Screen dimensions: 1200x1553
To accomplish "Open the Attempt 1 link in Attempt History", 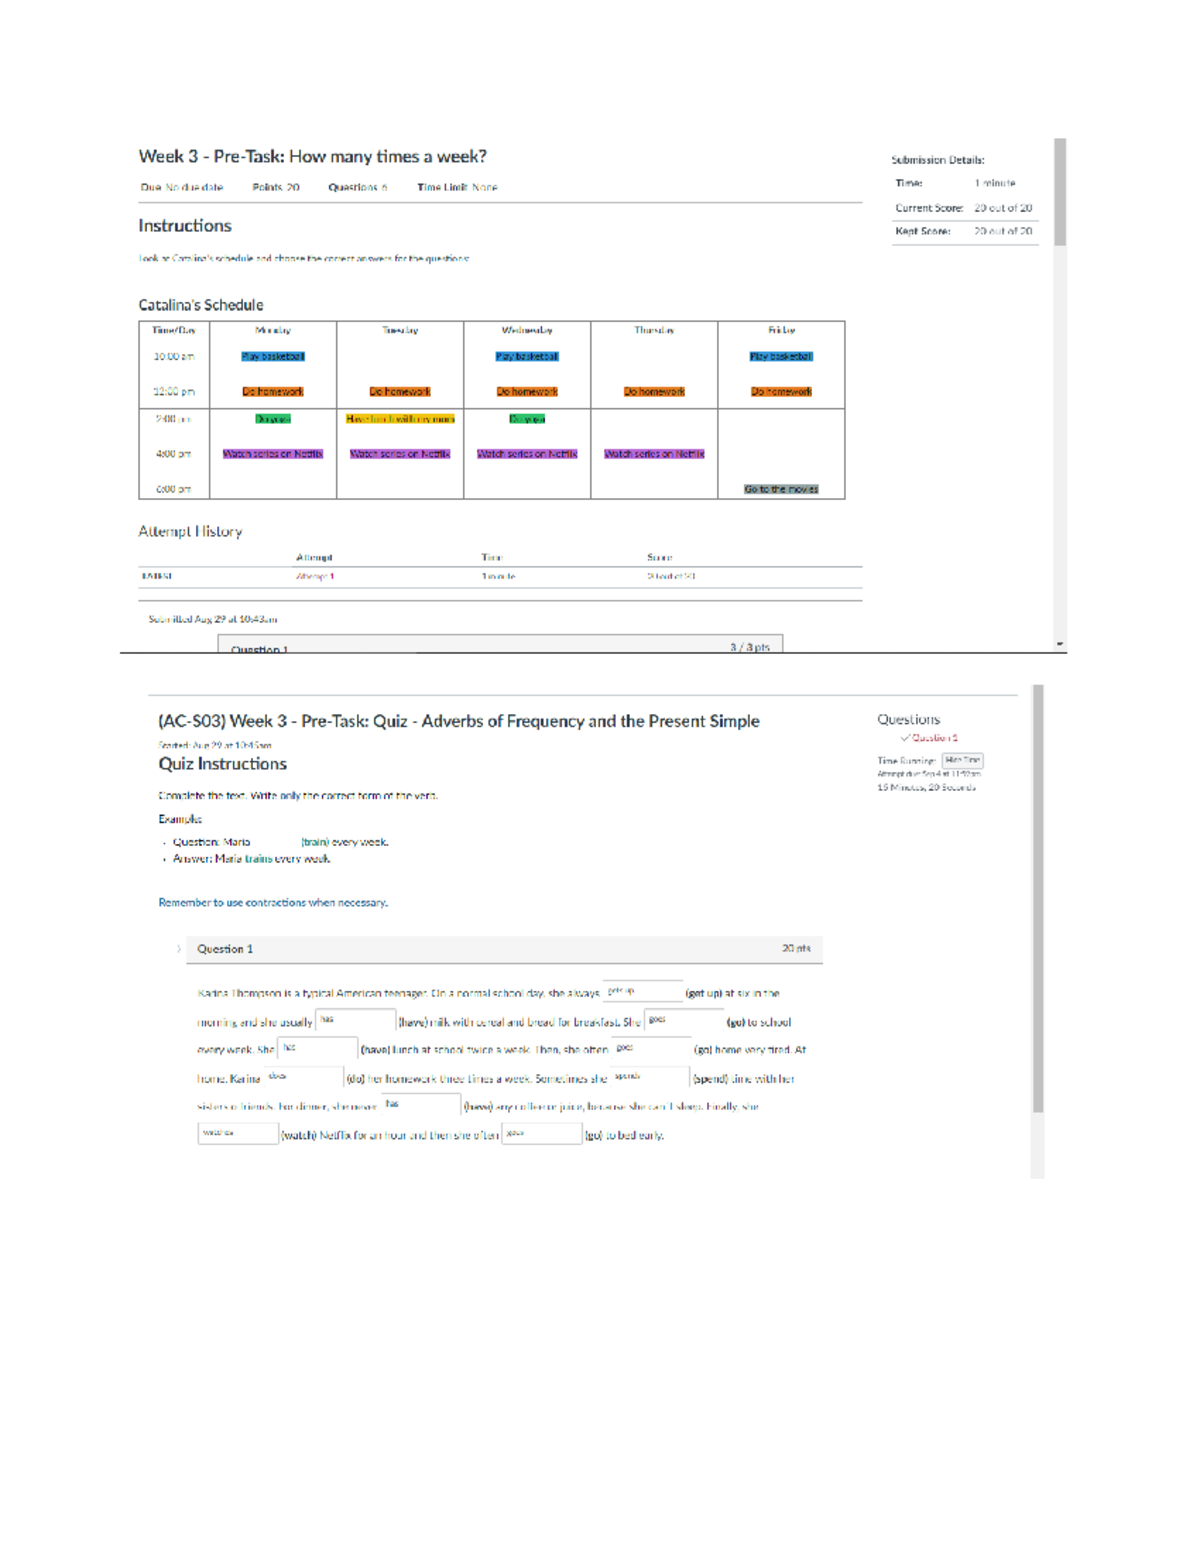I will point(314,577).
